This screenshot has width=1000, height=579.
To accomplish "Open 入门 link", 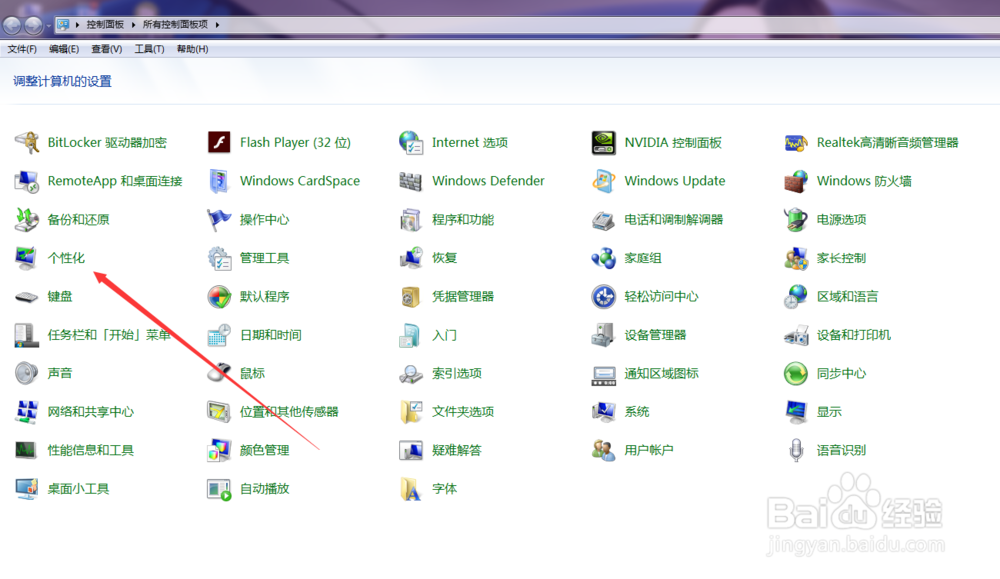I will [445, 335].
